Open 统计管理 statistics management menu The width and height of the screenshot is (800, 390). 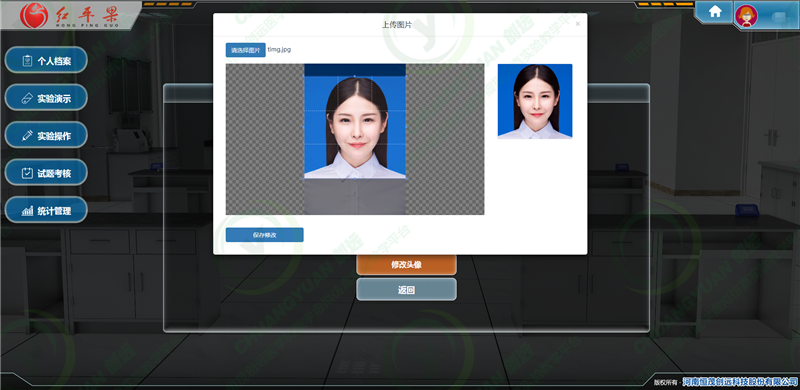pos(46,210)
